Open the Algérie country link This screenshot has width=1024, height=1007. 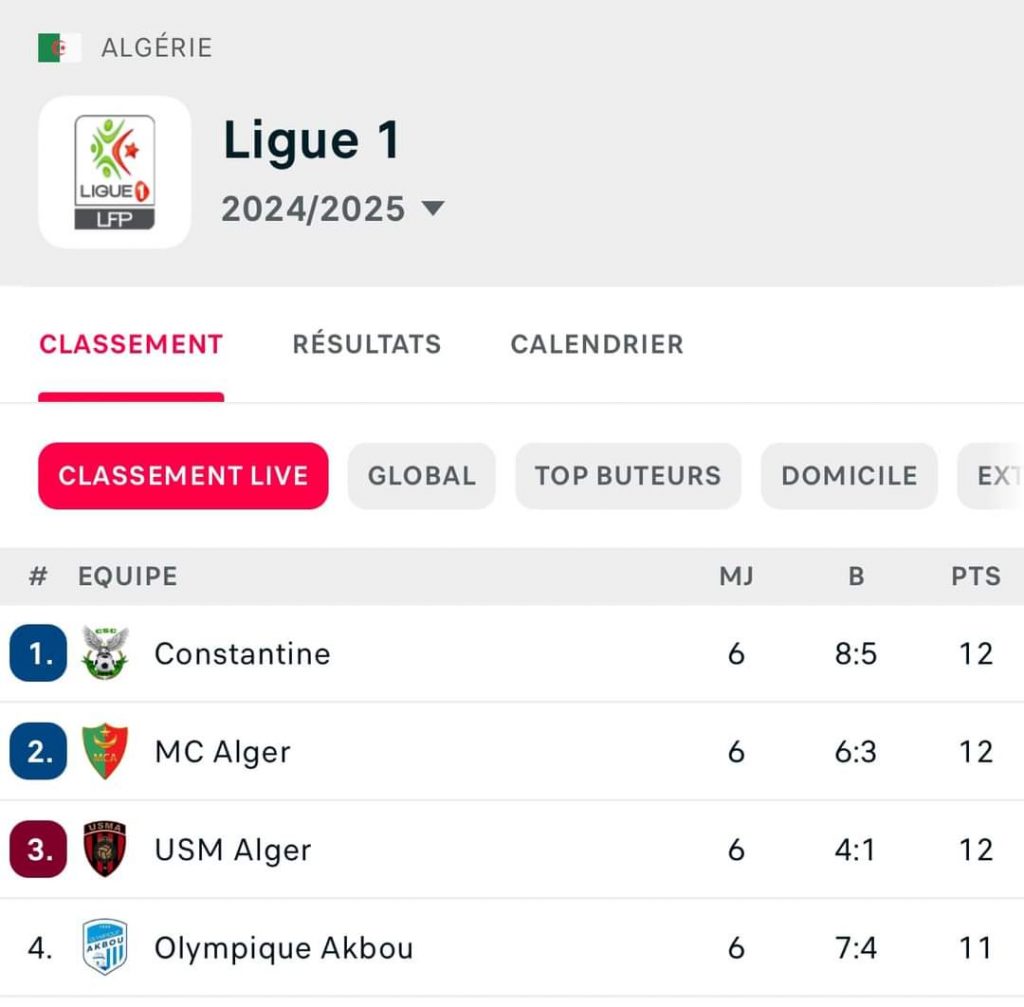tap(157, 48)
